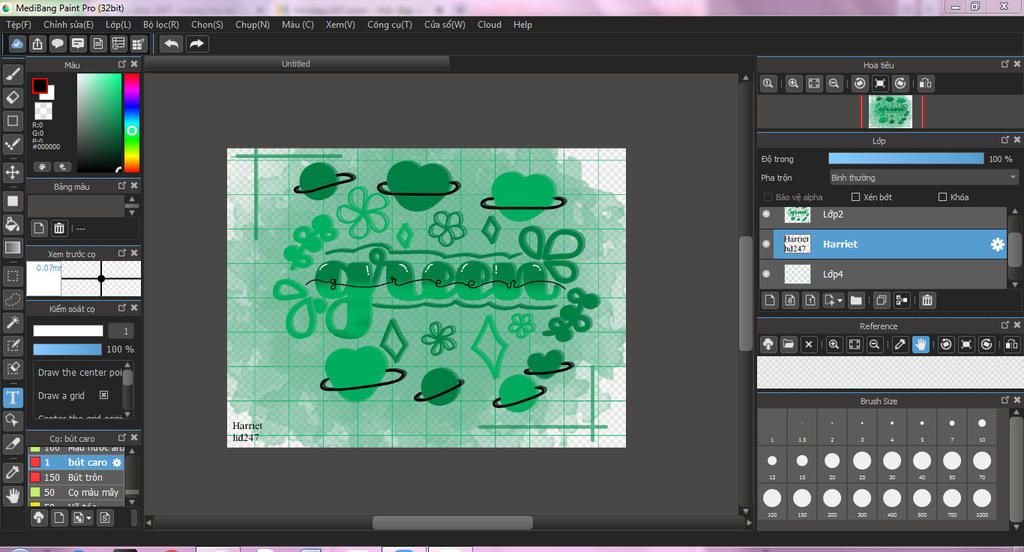Activate the Hand pan tool
Image resolution: width=1024 pixels, height=552 pixels.
12,495
